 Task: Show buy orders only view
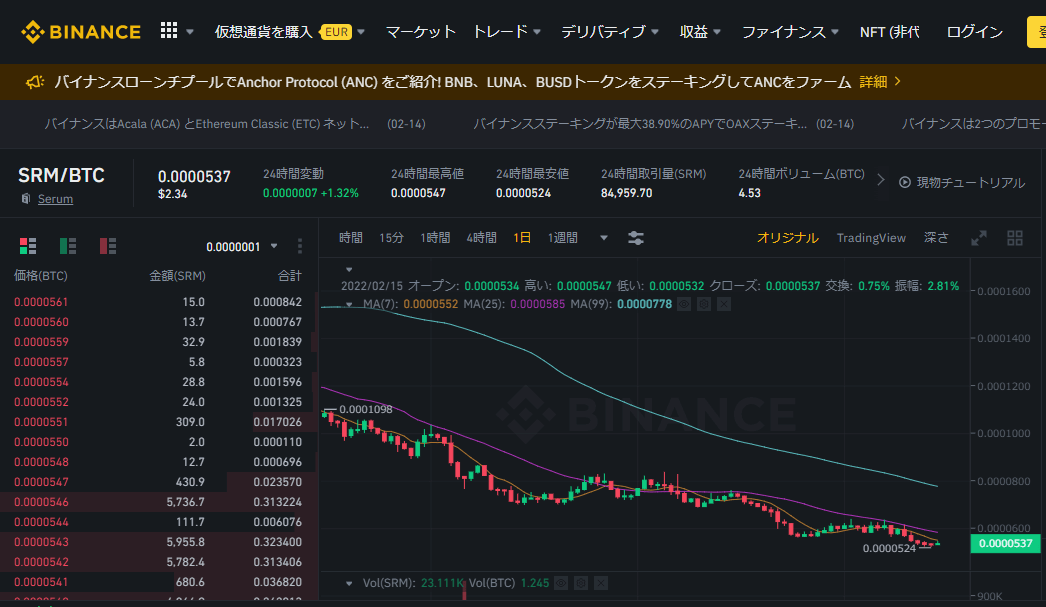(x=68, y=246)
